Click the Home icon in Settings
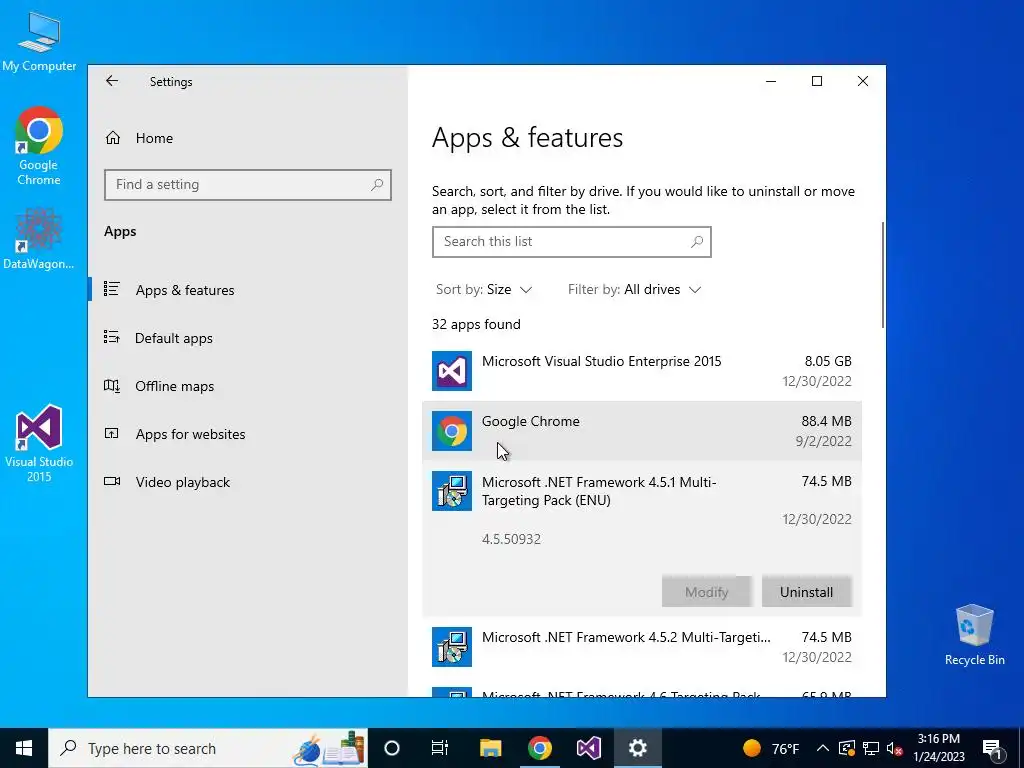Image resolution: width=1024 pixels, height=768 pixels. click(x=113, y=138)
